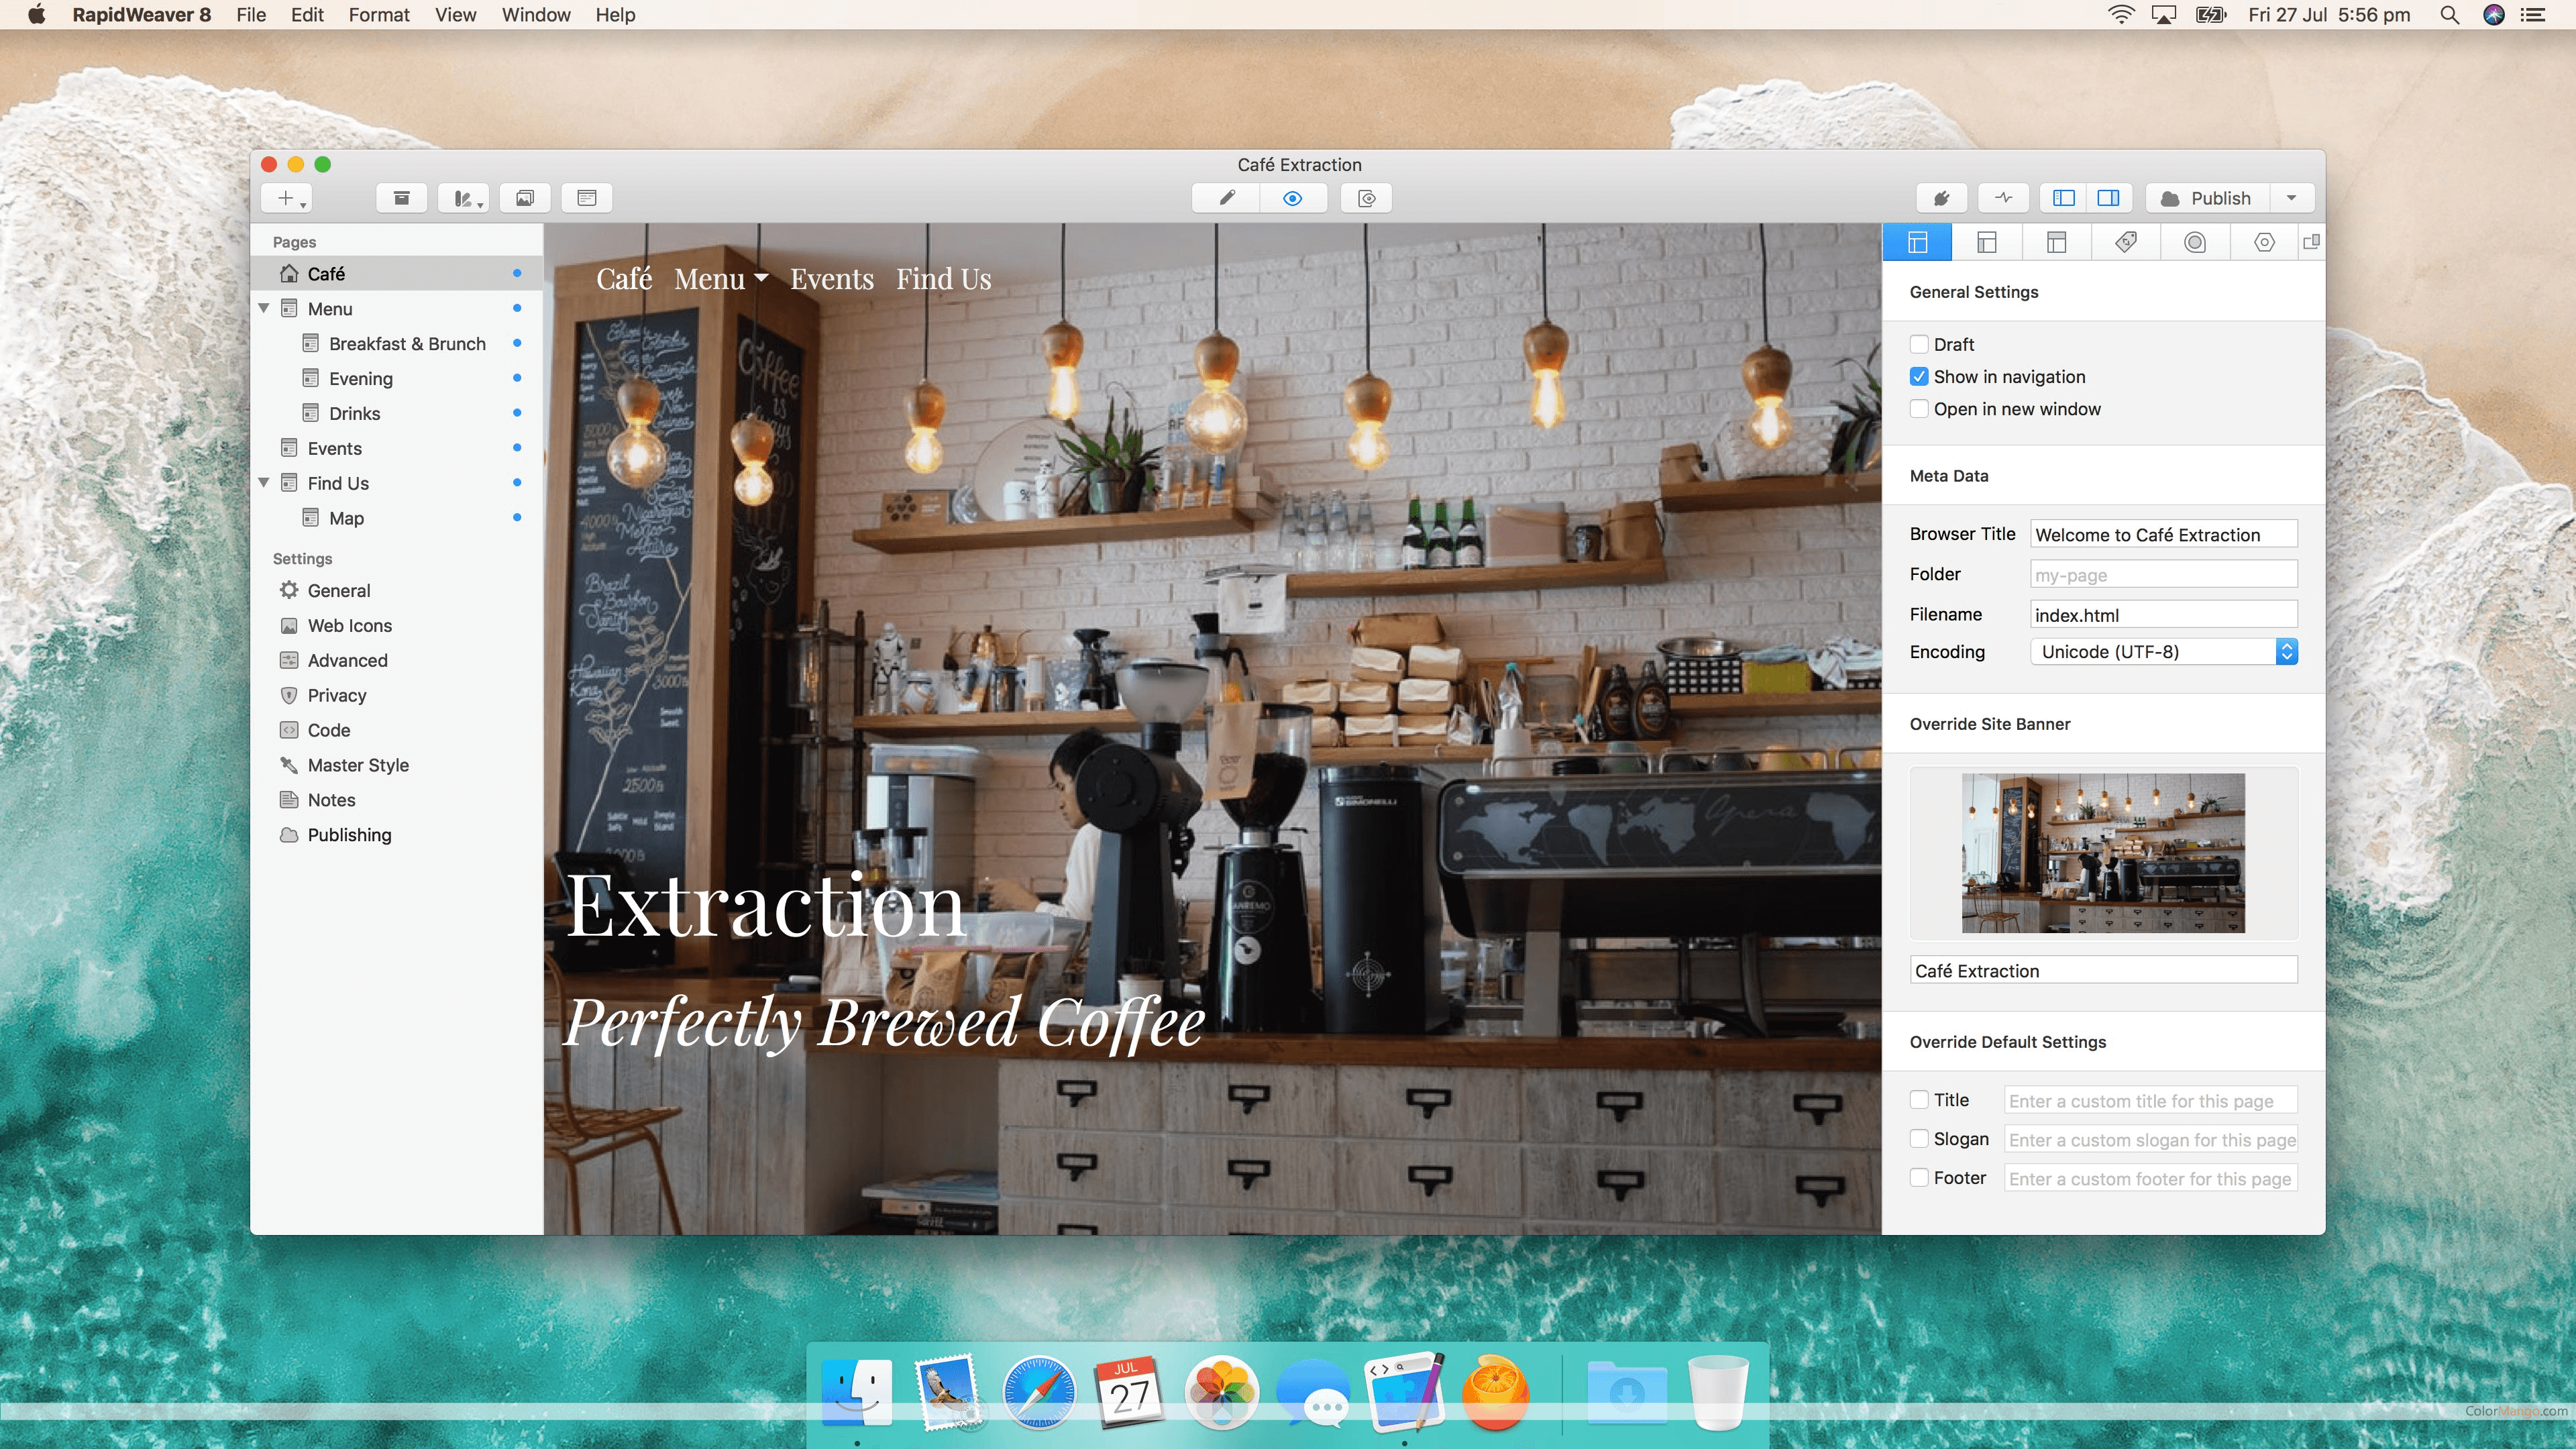Screen dimensions: 2576x1449
Task: Open the trash archive toolbar icon
Action: [x=401, y=198]
